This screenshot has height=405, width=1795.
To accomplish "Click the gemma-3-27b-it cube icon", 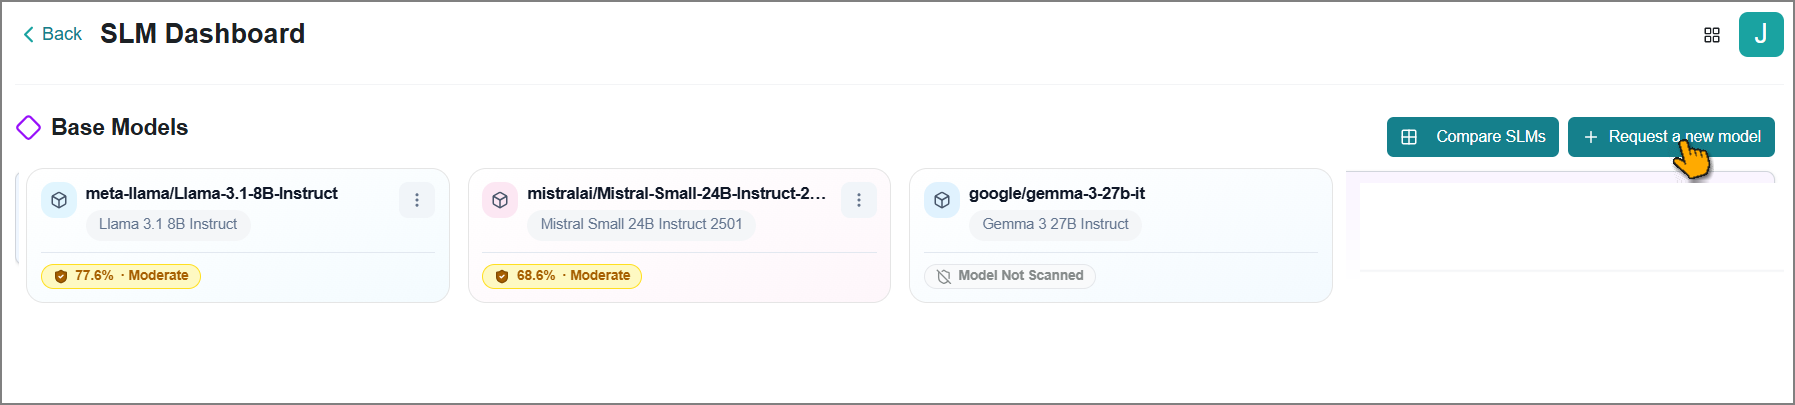I will pyautogui.click(x=942, y=200).
